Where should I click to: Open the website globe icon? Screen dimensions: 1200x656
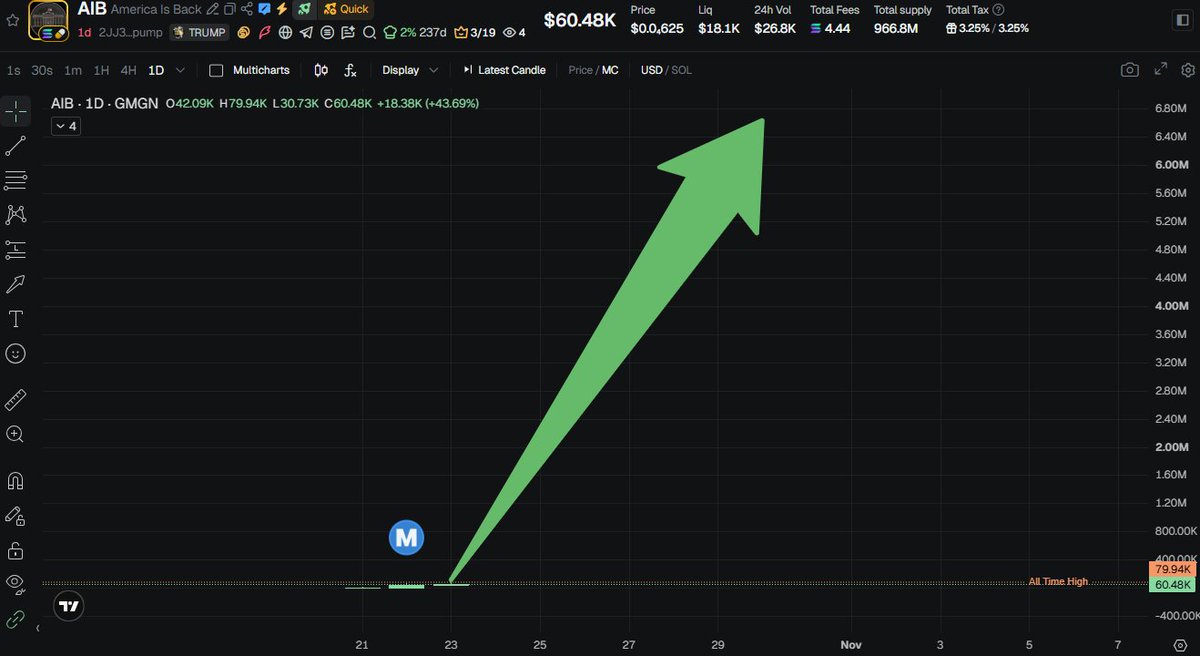tap(285, 32)
